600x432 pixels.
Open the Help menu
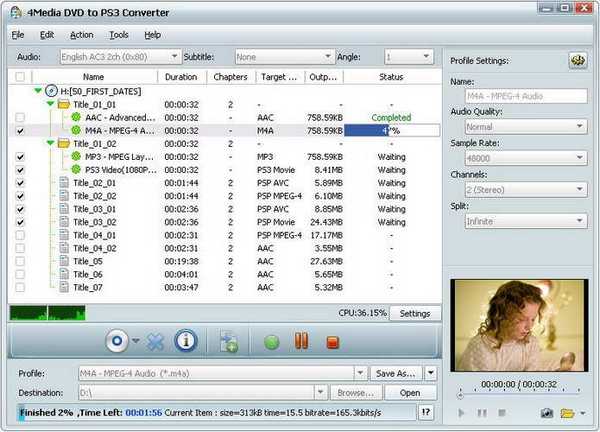152,35
